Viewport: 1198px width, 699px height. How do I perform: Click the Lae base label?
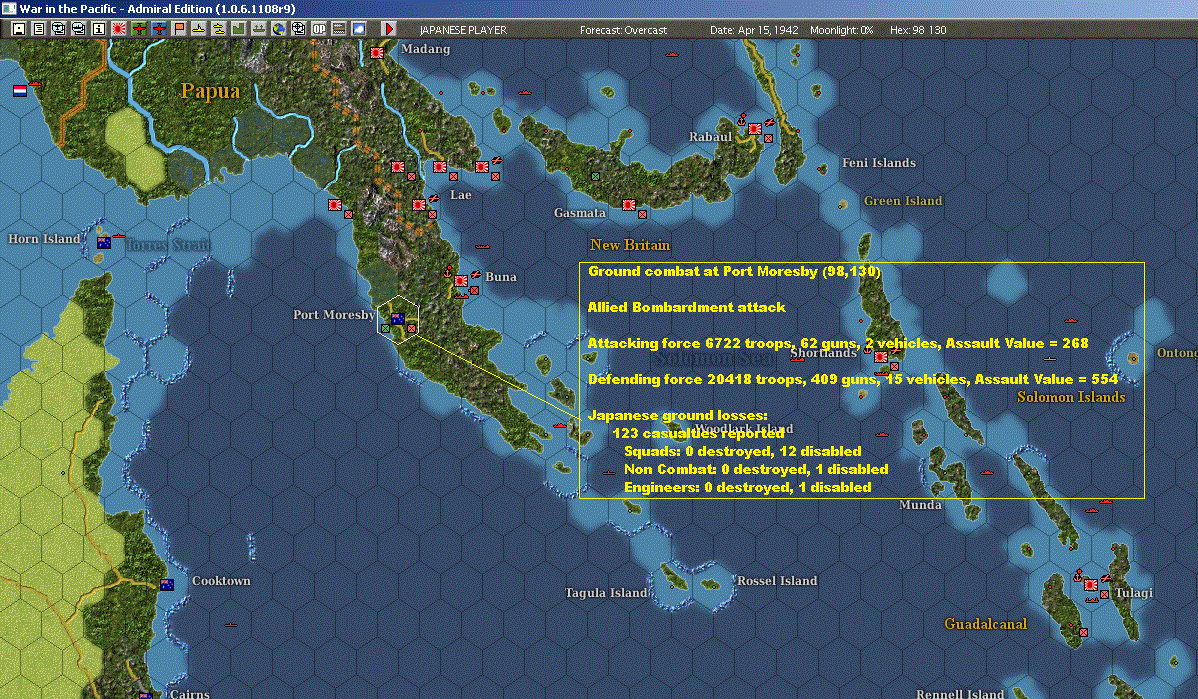tap(461, 195)
